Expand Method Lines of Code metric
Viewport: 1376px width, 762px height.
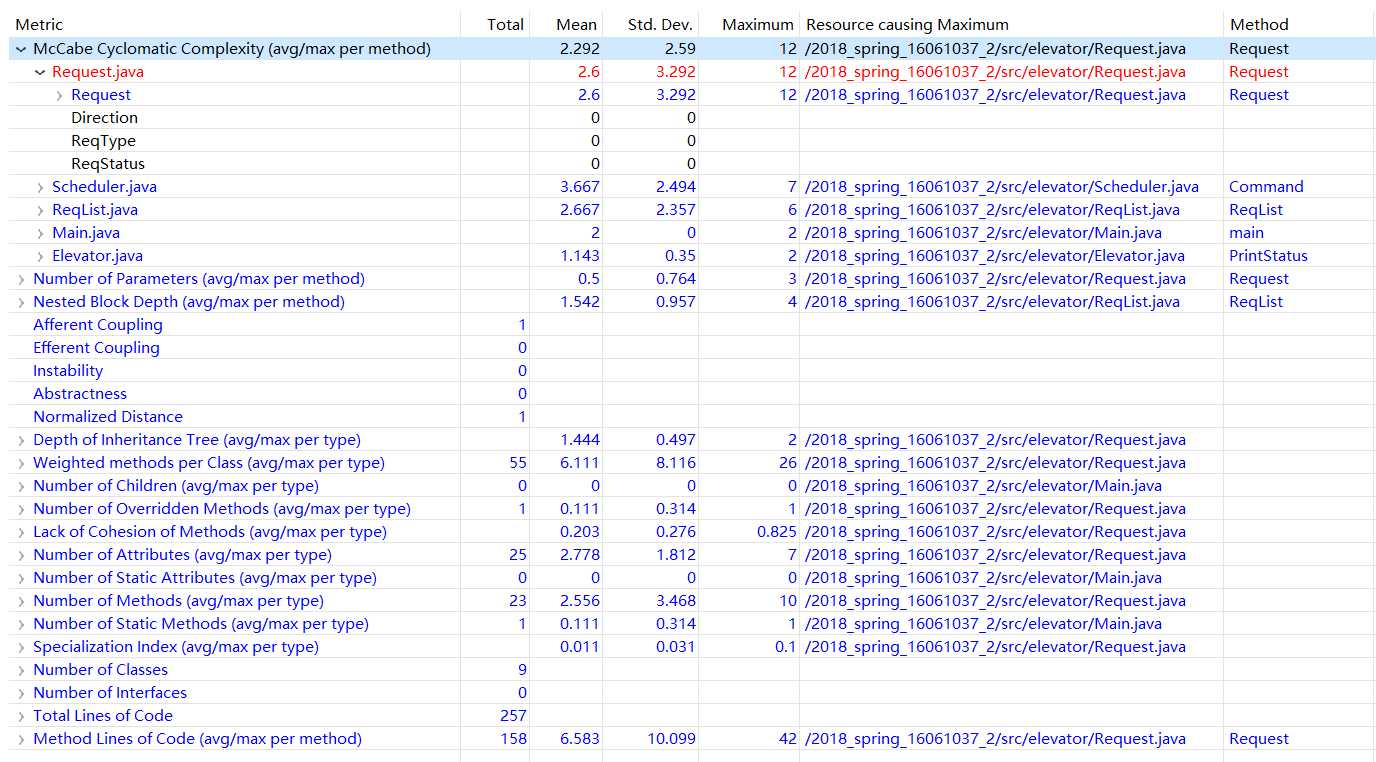[21, 739]
